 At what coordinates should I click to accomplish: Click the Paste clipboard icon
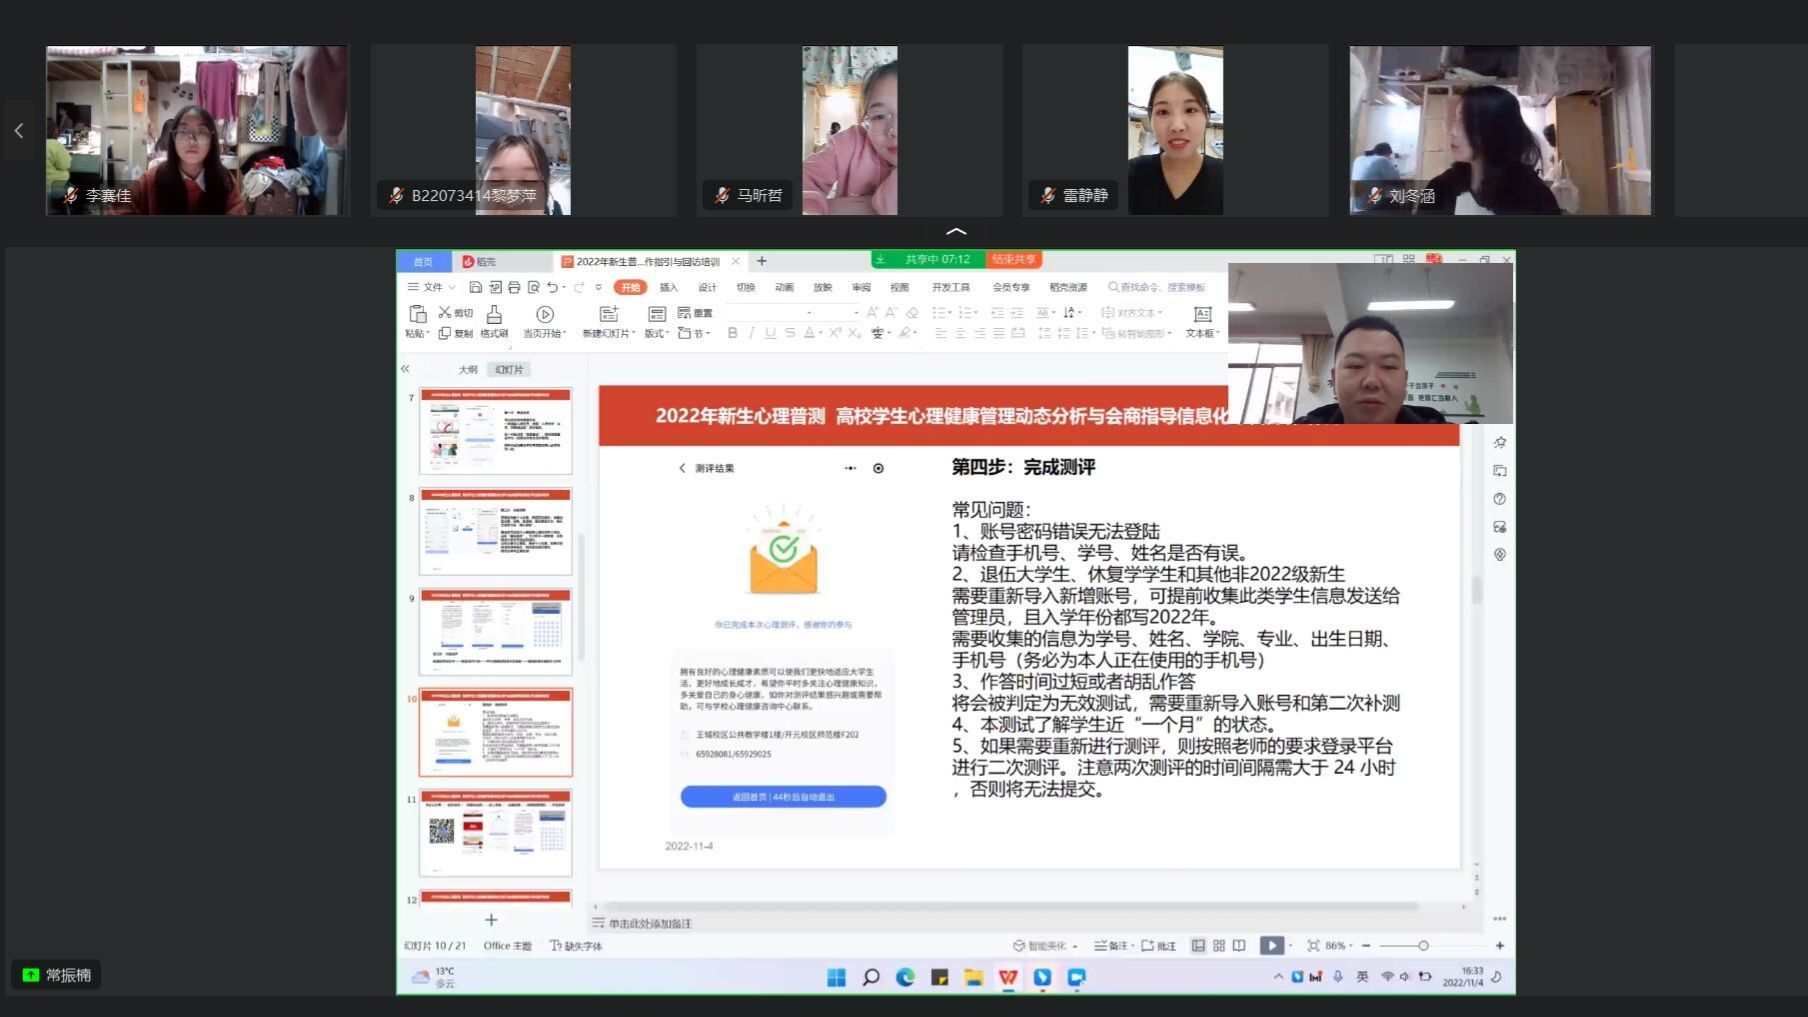[x=417, y=315]
